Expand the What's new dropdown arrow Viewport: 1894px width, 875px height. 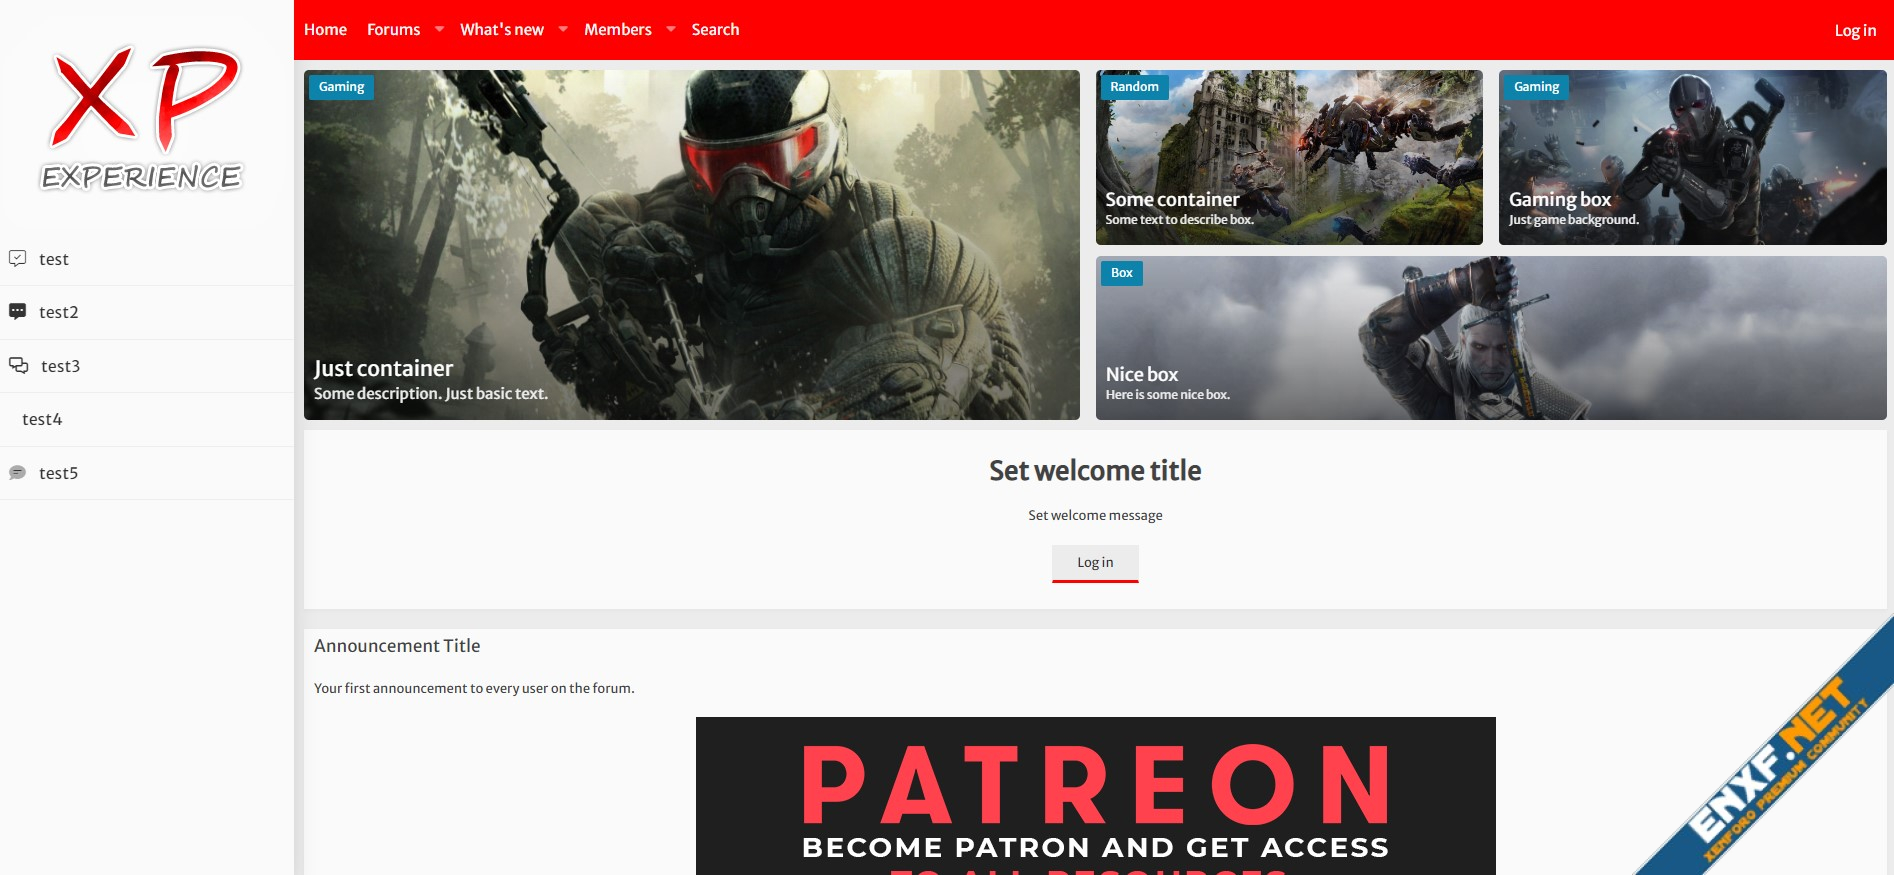563,30
